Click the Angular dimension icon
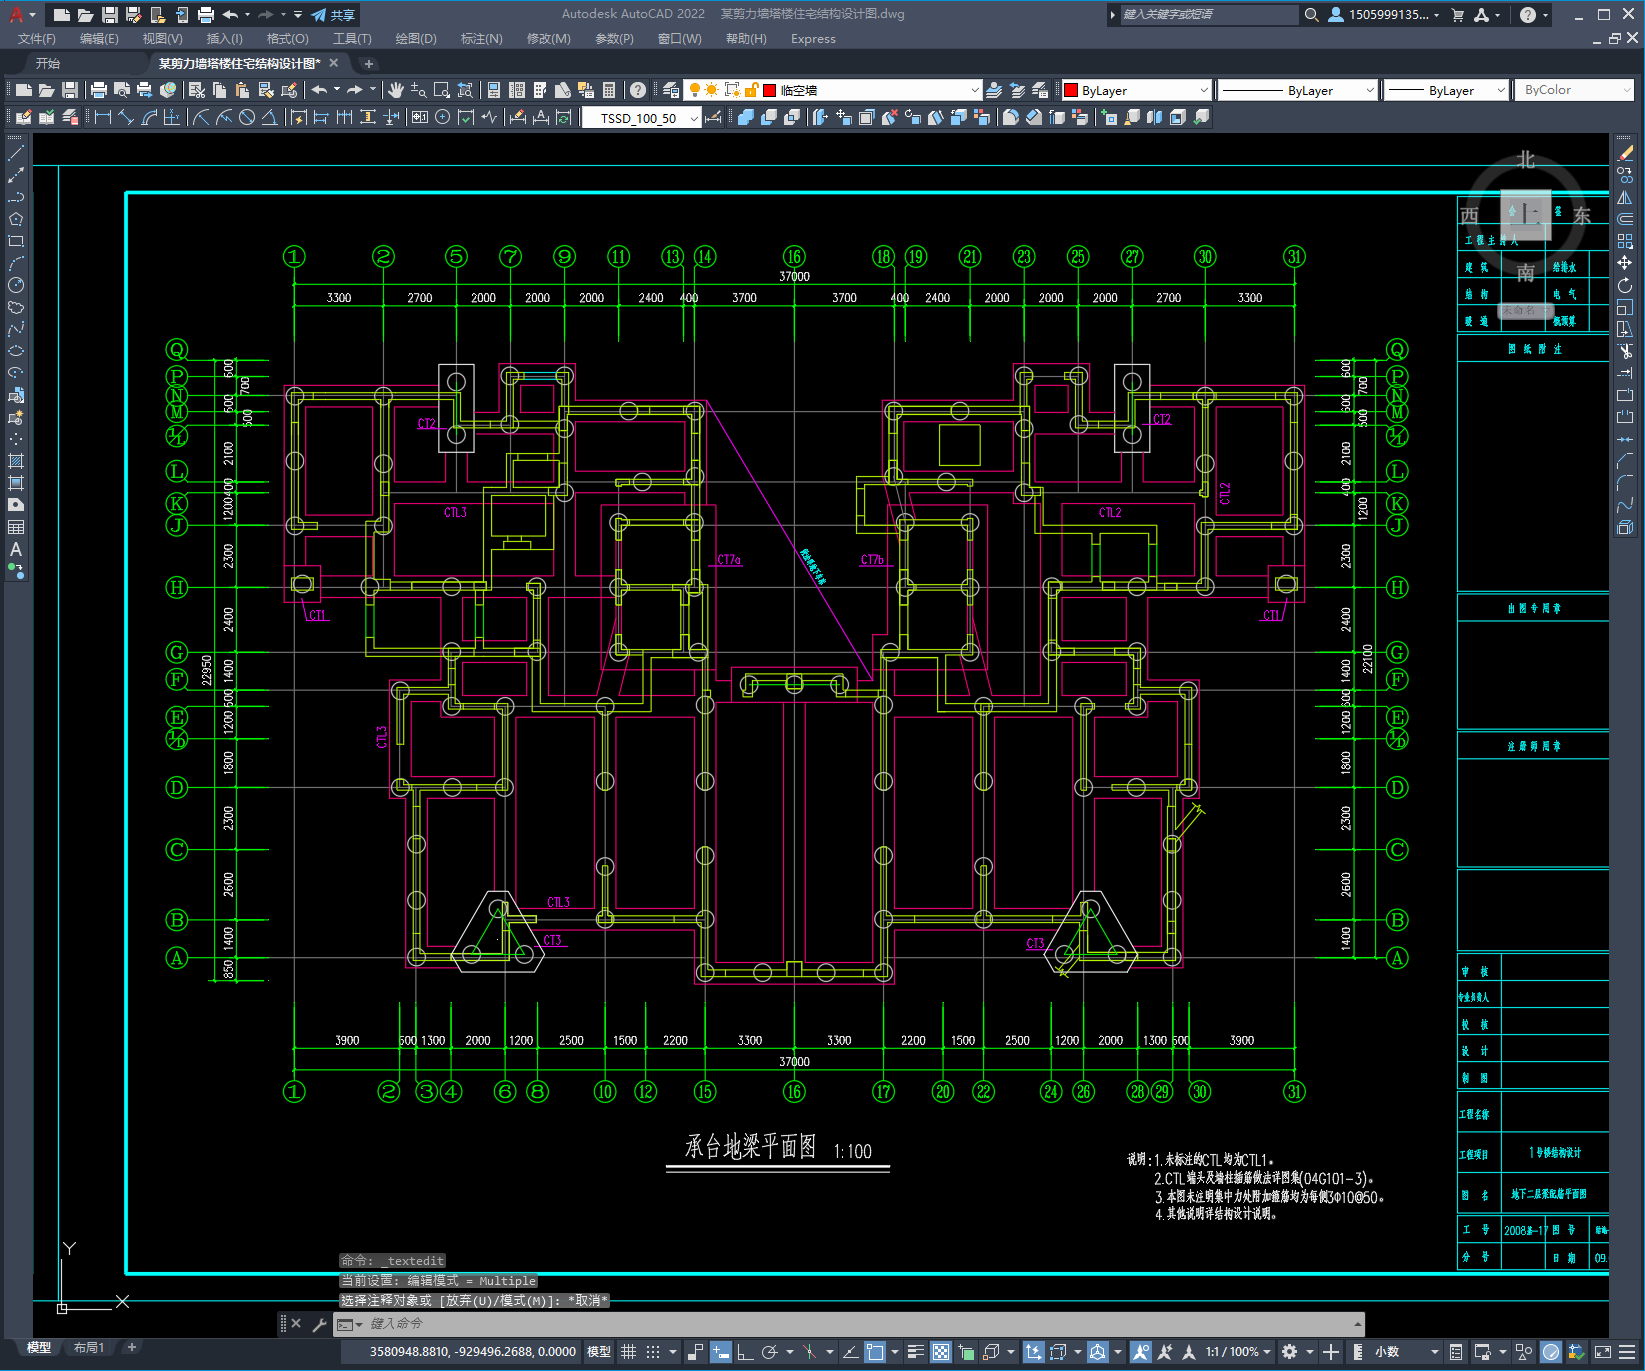 click(269, 117)
